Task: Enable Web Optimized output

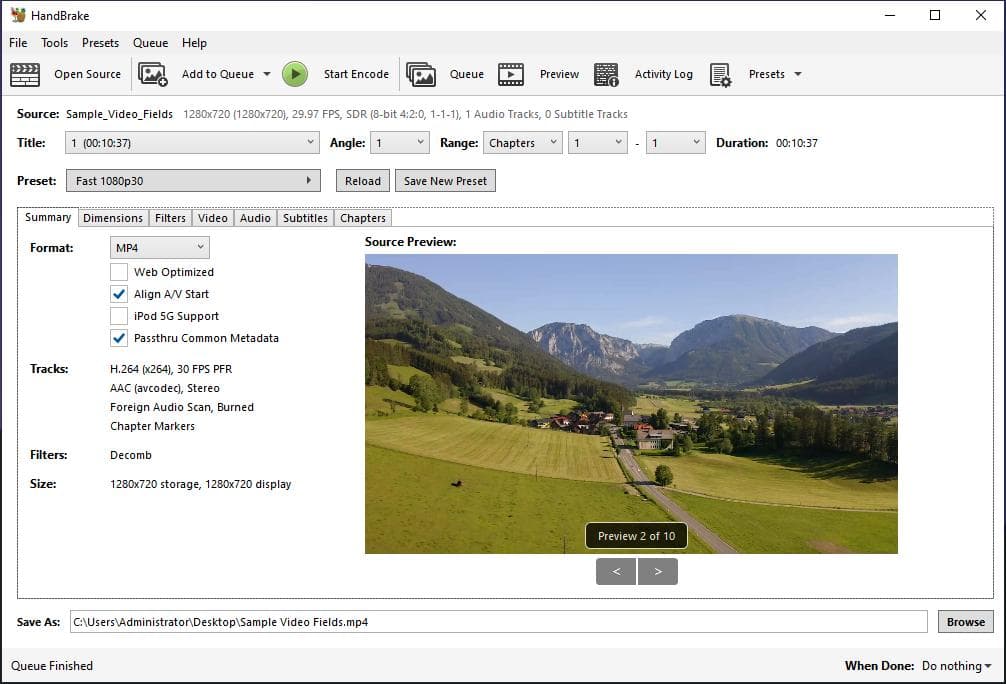Action: [x=119, y=271]
